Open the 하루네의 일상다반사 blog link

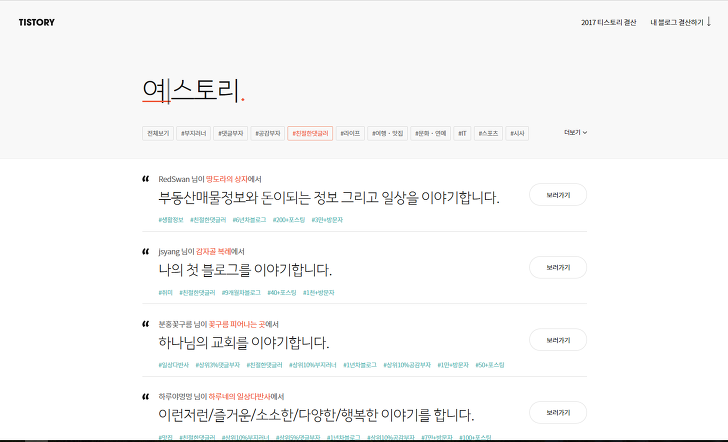(x=239, y=396)
